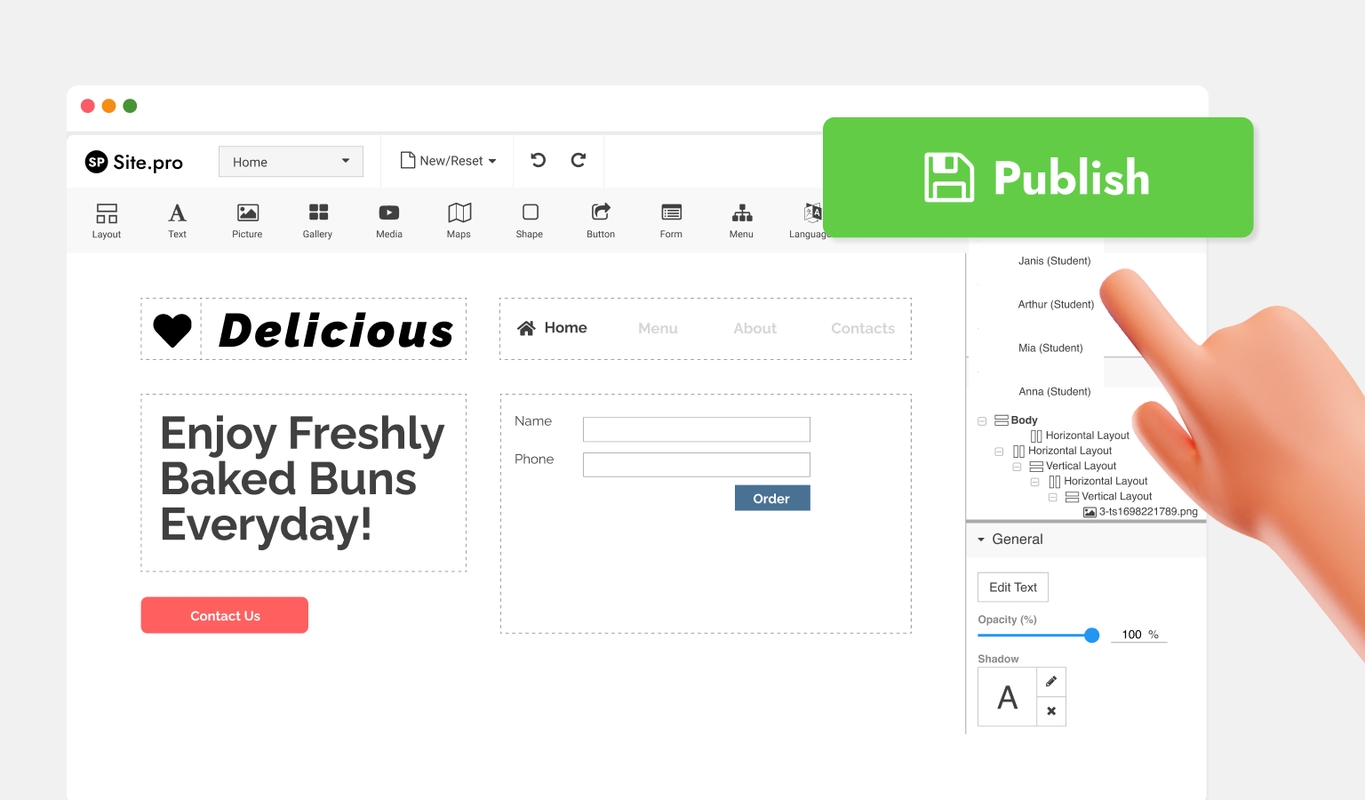Click the redo arrow icon
This screenshot has width=1365, height=800.
pos(578,161)
